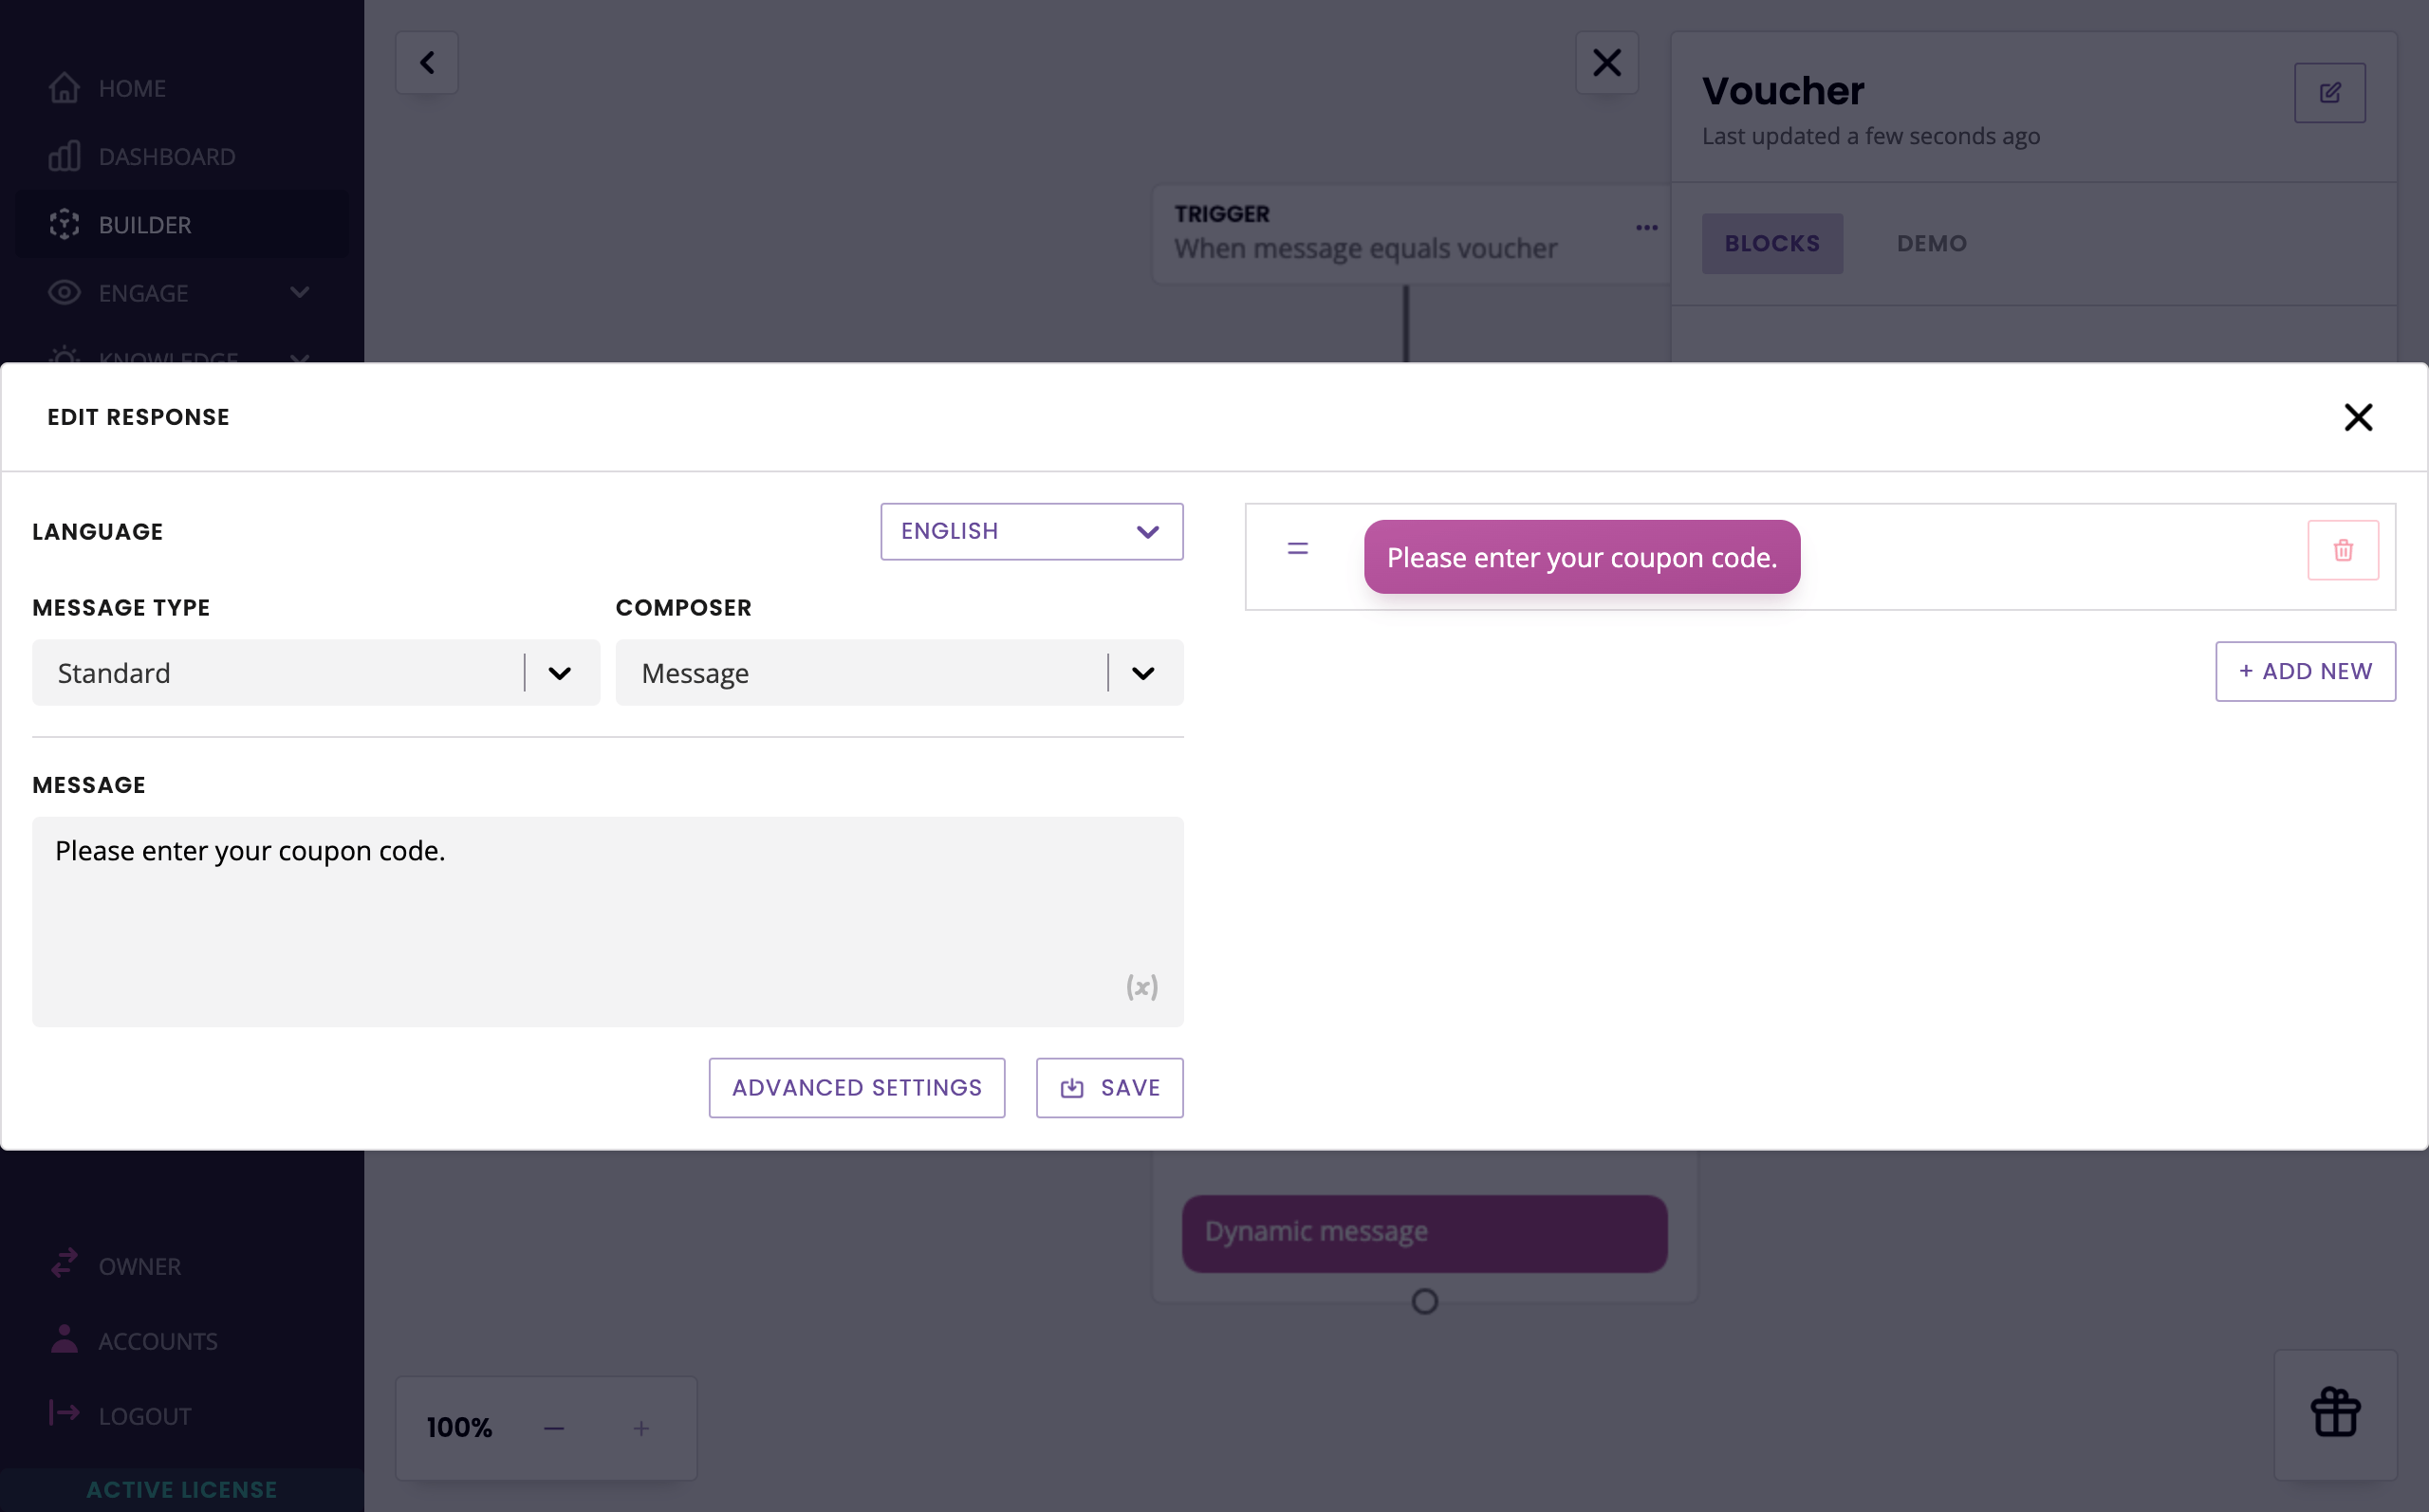Zoom in canvas with plus button
The height and width of the screenshot is (1512, 2429).
tap(641, 1428)
